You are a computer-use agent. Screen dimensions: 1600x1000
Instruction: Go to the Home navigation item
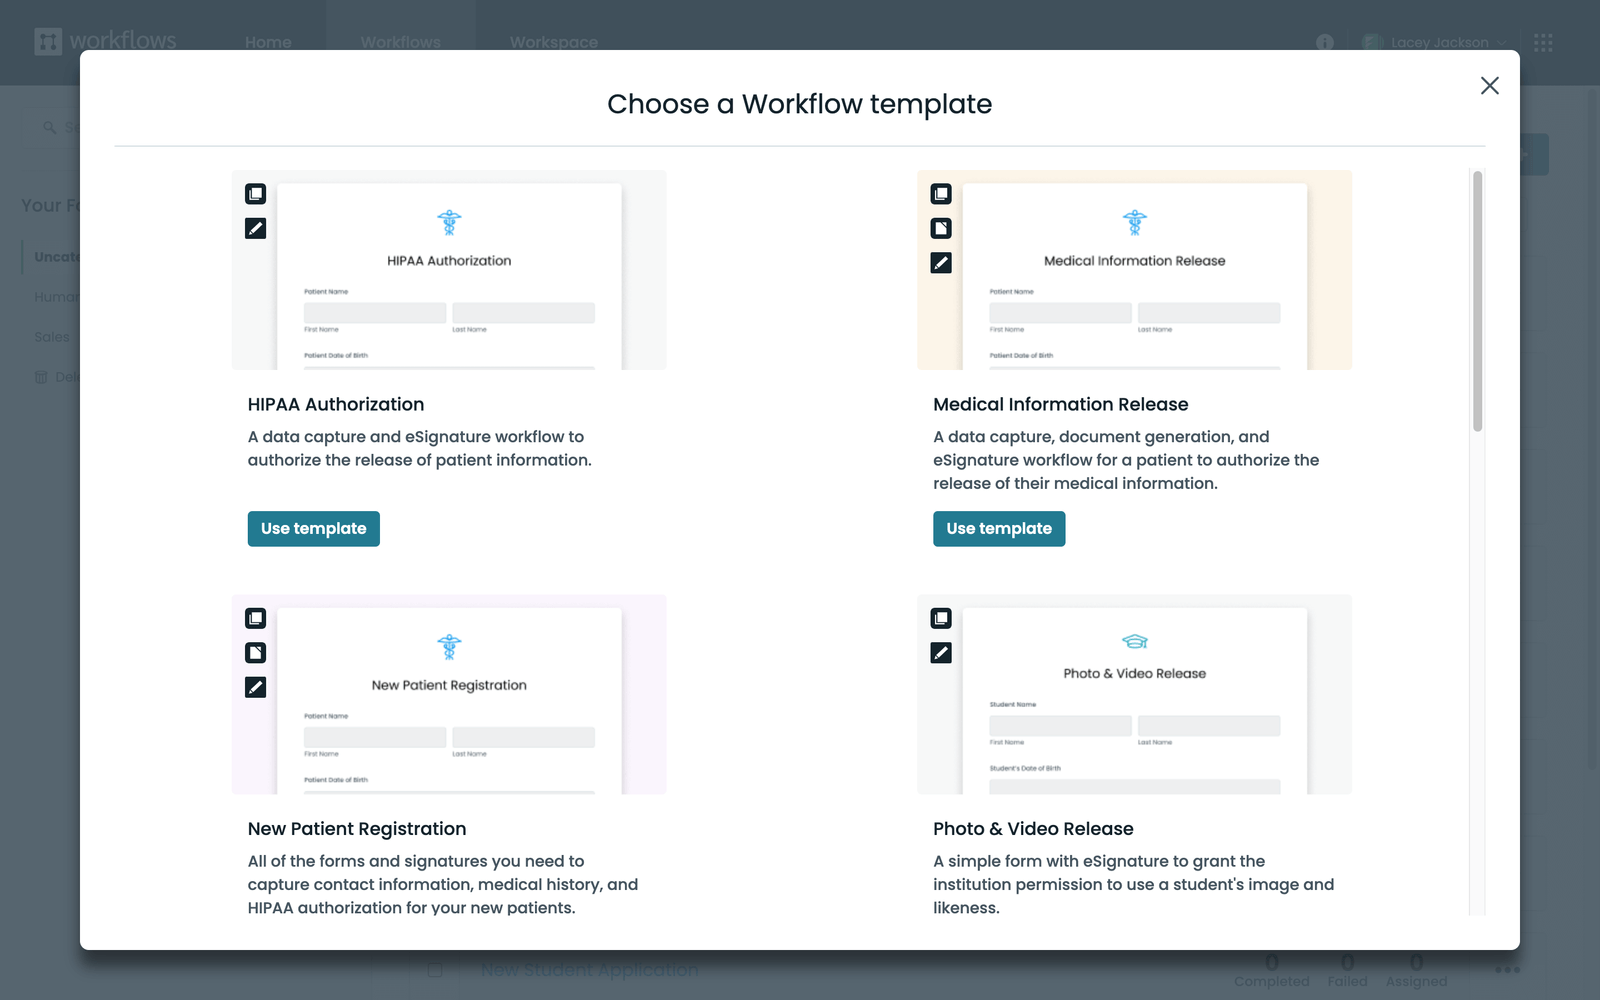coord(268,42)
